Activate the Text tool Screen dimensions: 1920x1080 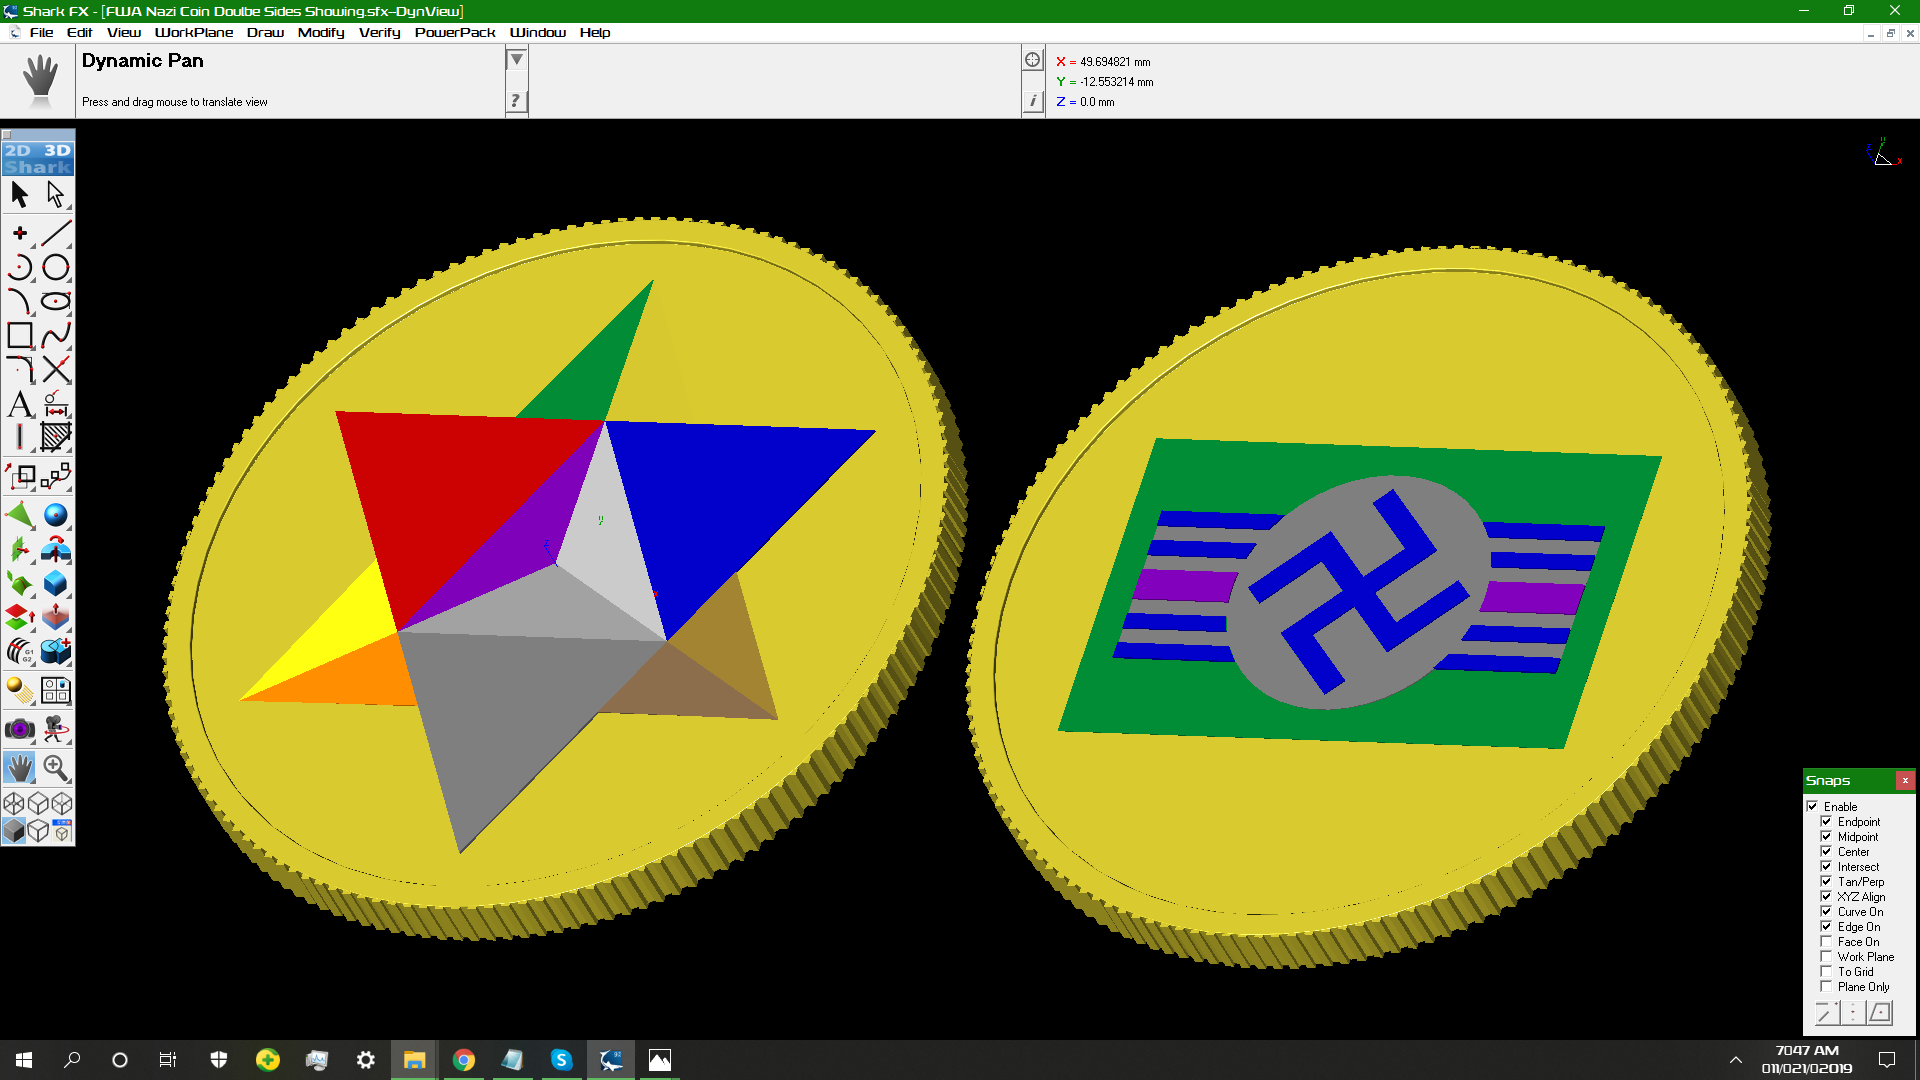tap(20, 404)
